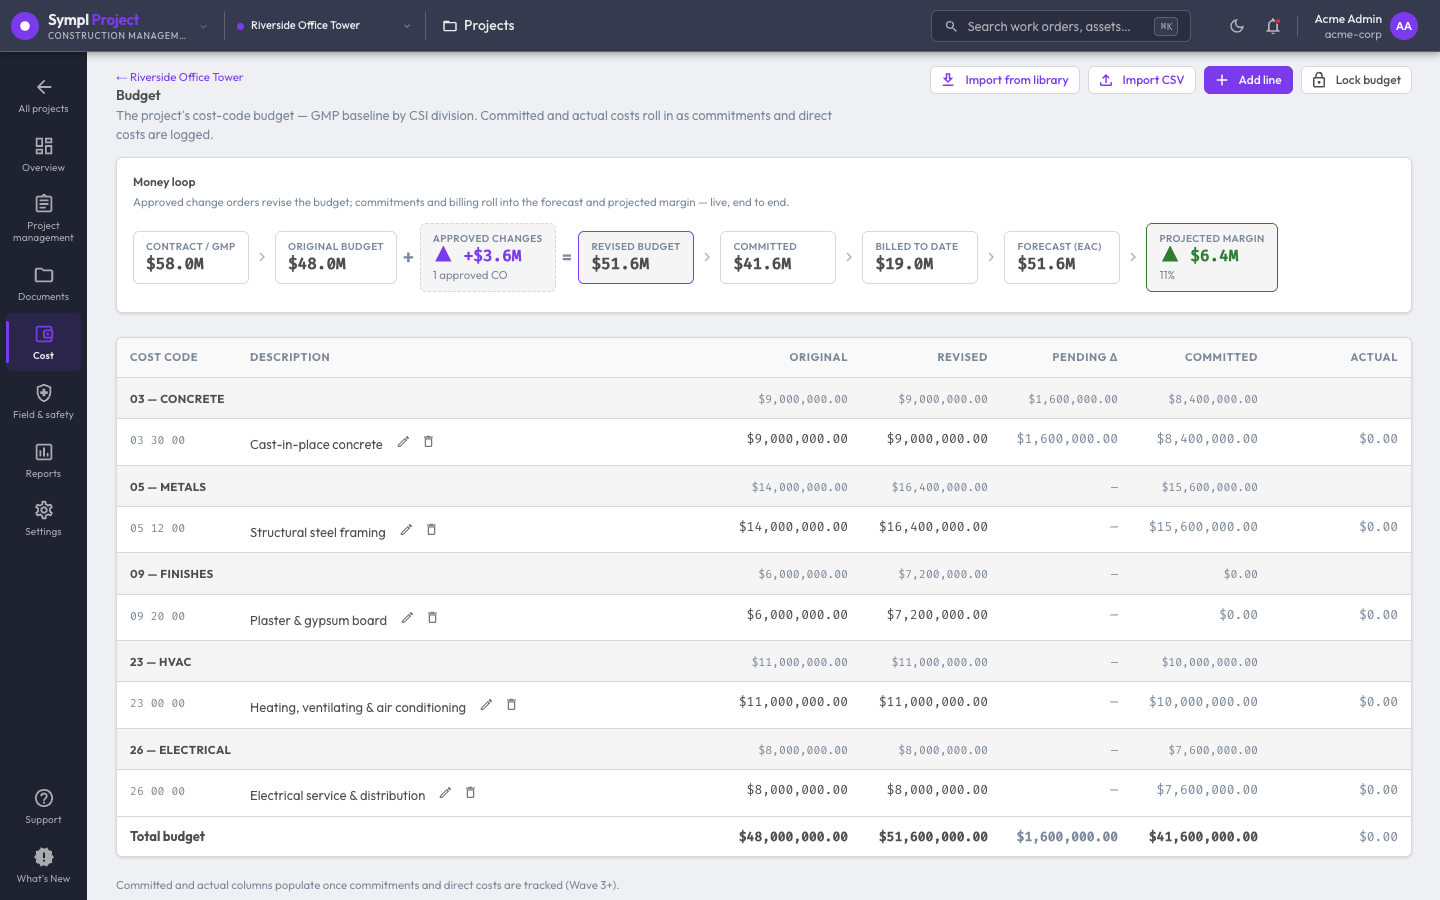The height and width of the screenshot is (900, 1440).
Task: Toggle dark mode moon icon
Action: (x=1237, y=26)
